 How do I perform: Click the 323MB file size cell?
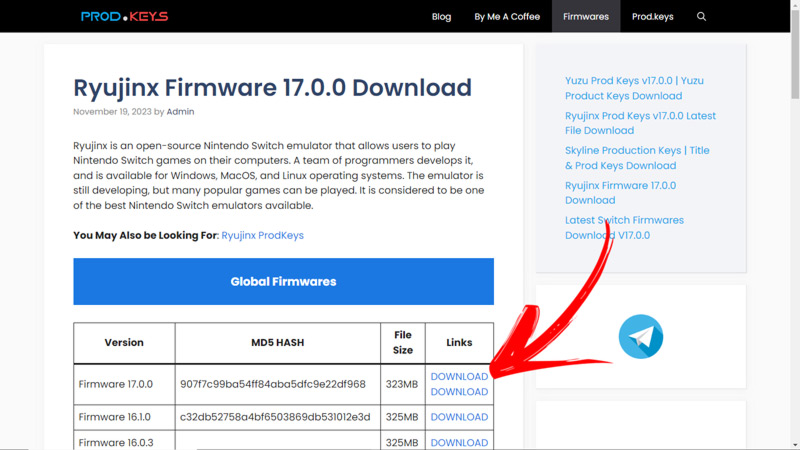403,384
